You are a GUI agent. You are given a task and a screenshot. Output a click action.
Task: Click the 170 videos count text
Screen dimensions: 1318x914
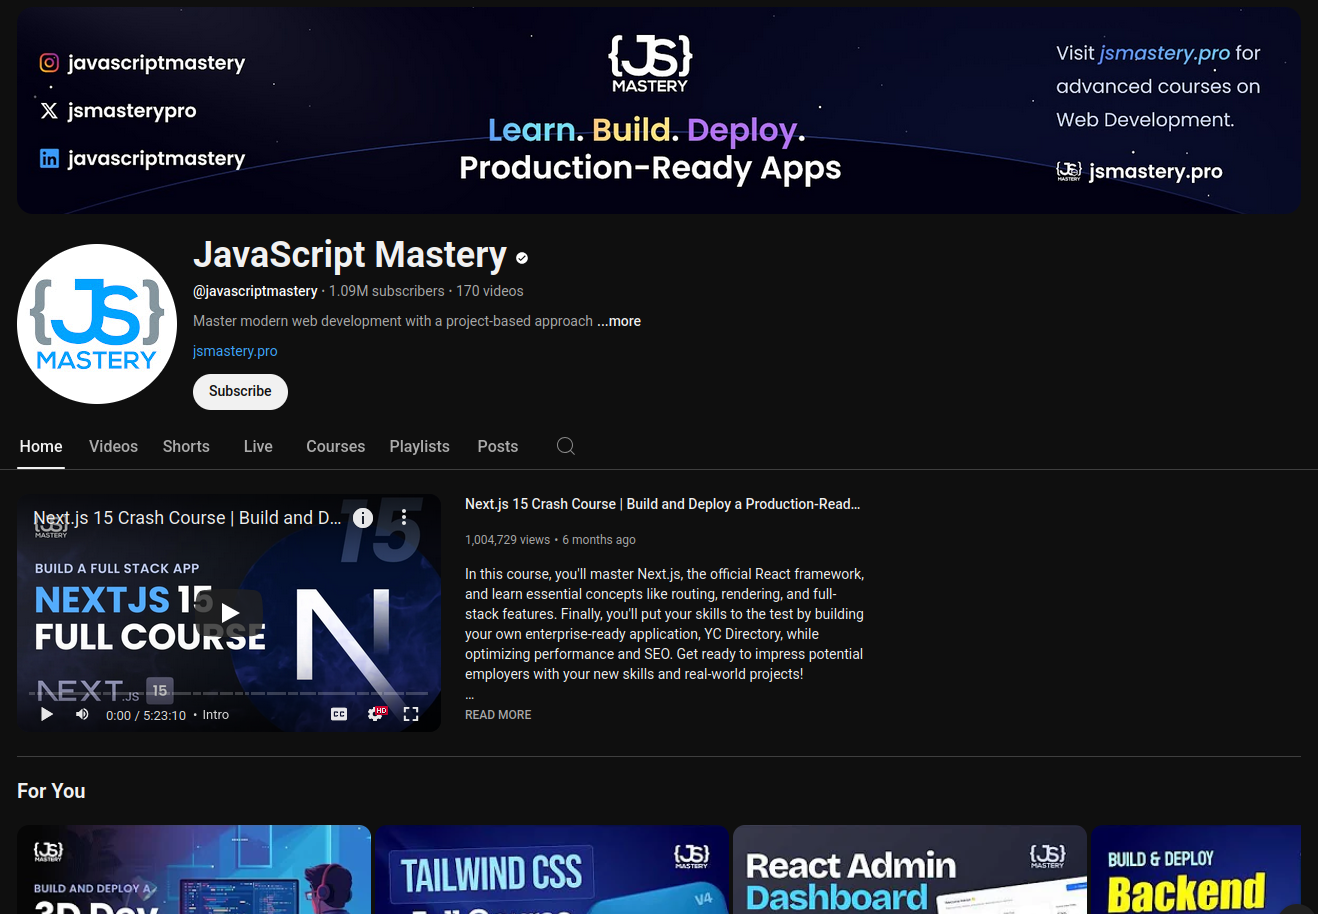[x=490, y=291]
